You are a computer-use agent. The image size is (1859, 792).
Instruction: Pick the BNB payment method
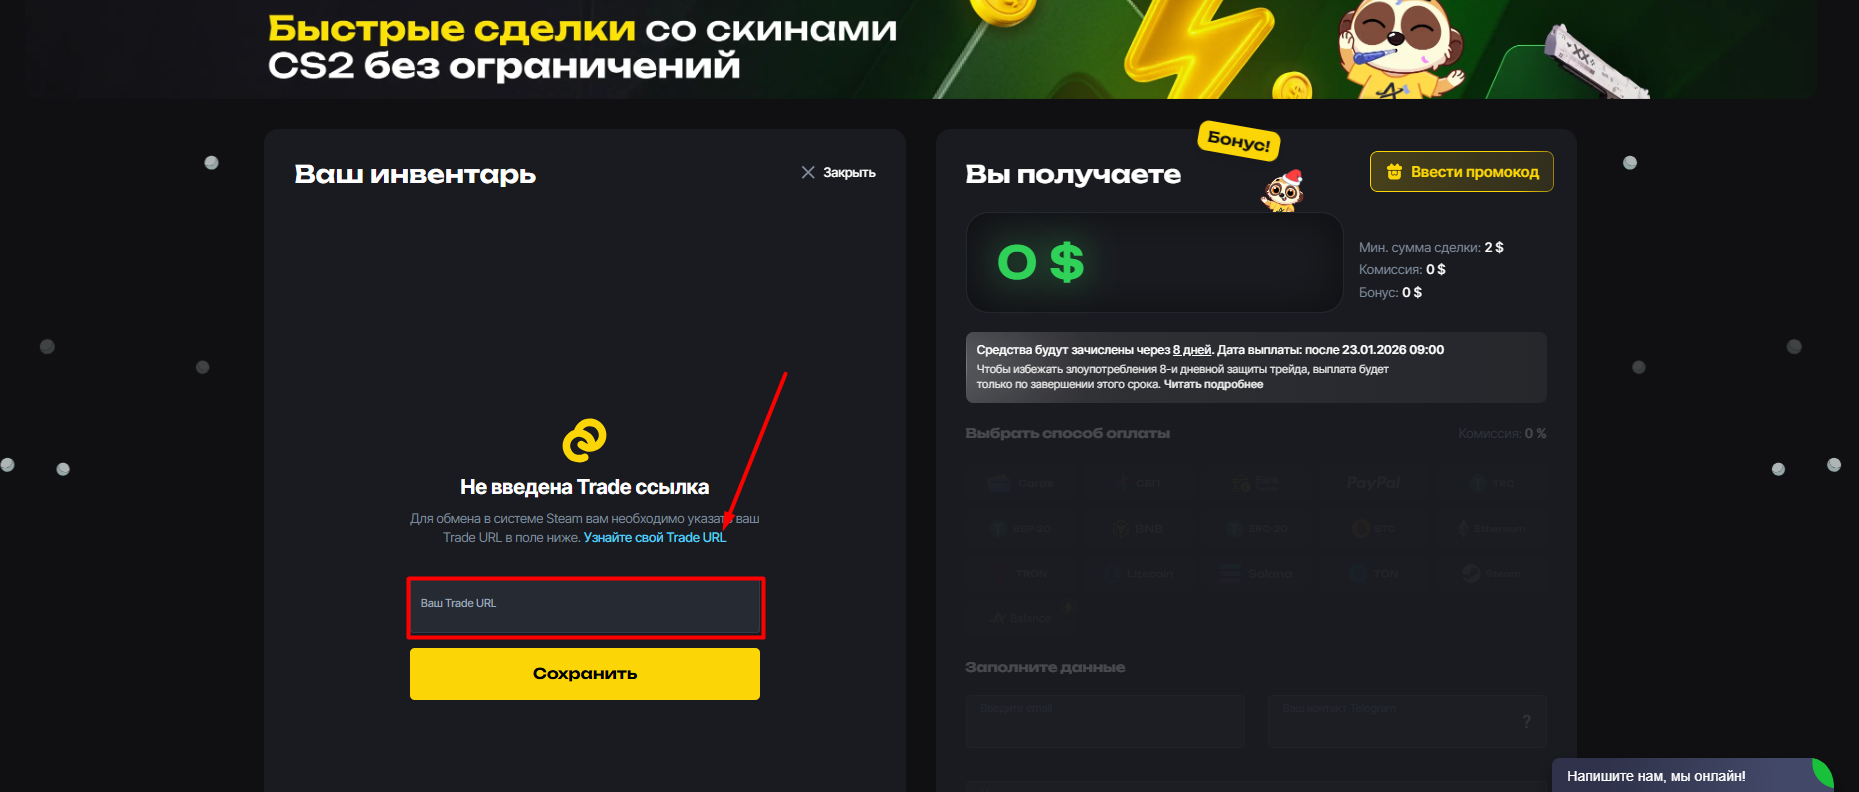1139,528
